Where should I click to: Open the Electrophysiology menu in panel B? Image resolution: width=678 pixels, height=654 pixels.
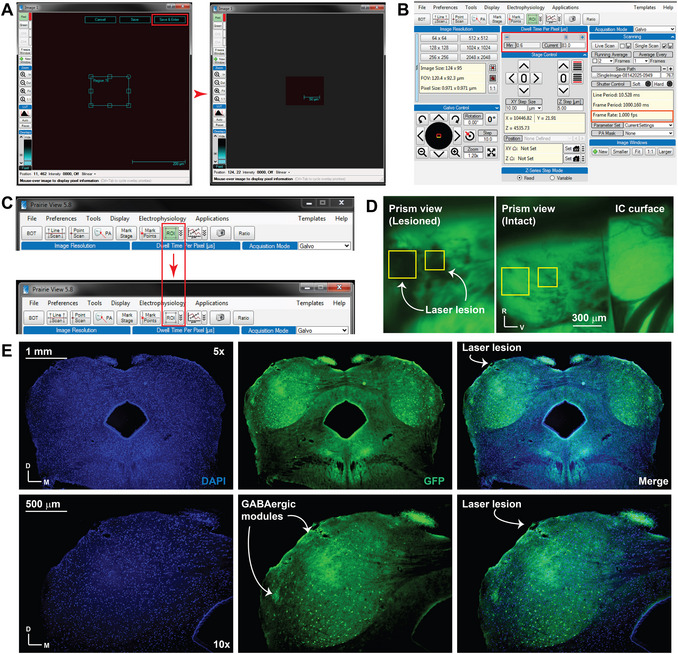click(x=525, y=7)
